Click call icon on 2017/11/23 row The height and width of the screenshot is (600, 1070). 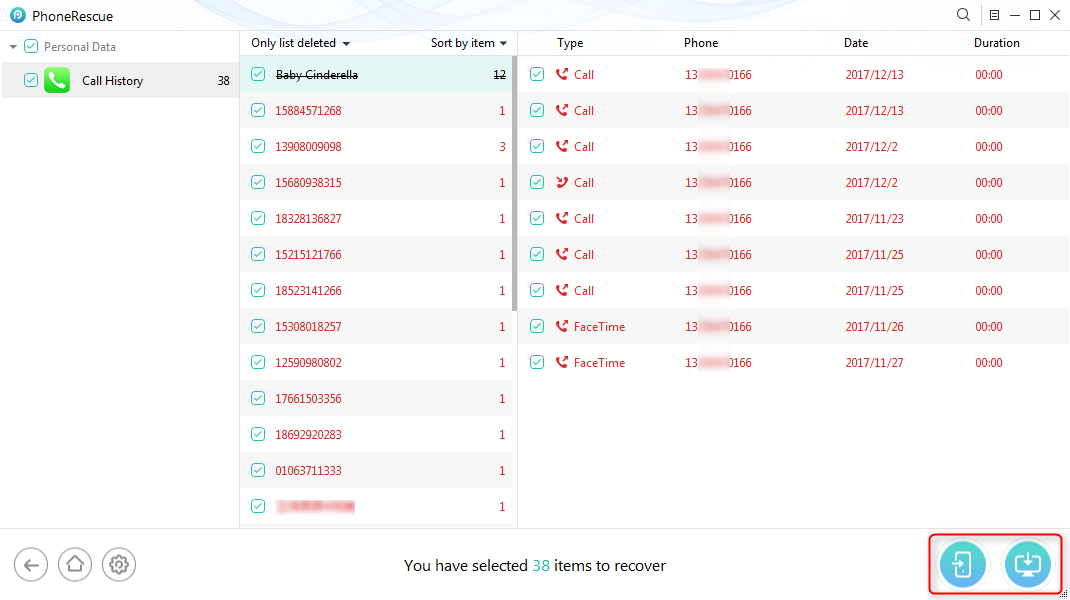point(562,218)
